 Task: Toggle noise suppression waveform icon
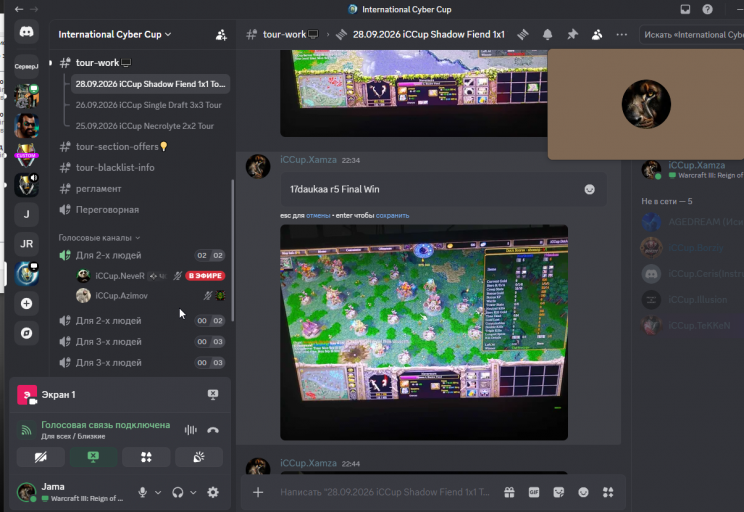[190, 430]
